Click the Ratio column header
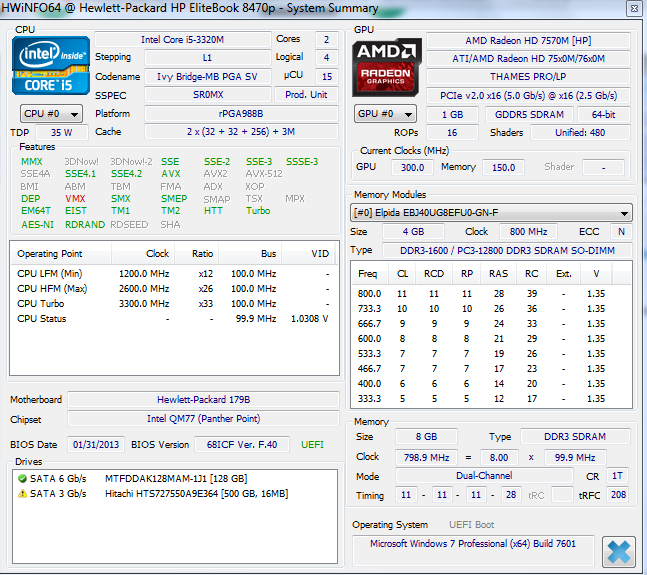The height and width of the screenshot is (575, 647). point(197,254)
